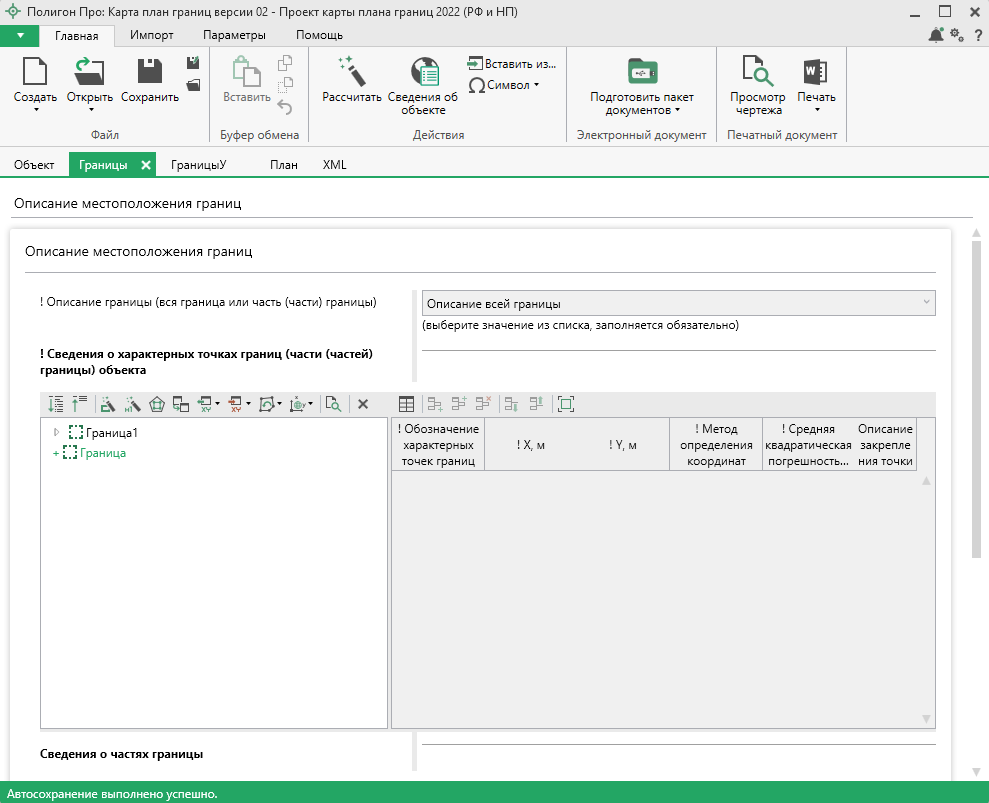The image size is (989, 803).
Task: Click the Сохранить floppy disk icon
Action: (150, 72)
